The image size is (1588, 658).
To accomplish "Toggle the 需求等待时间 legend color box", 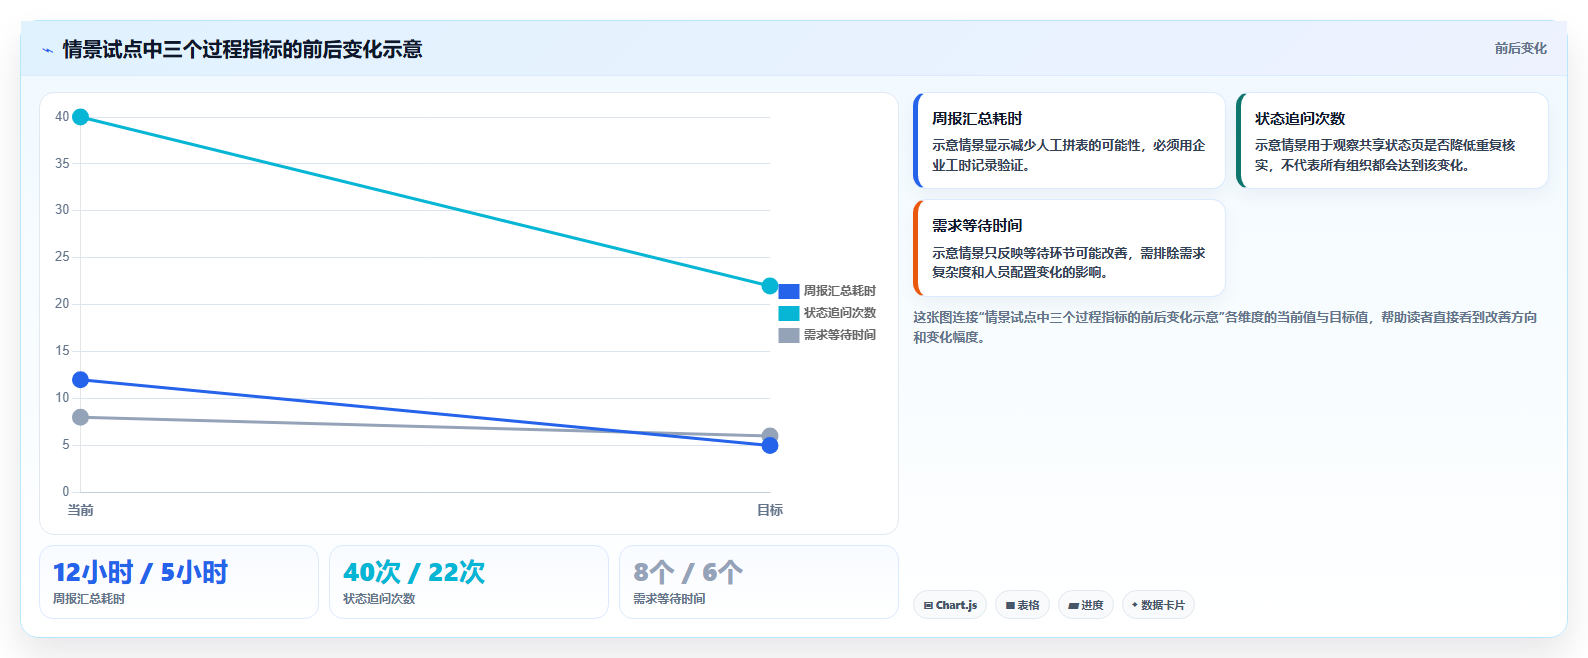I will pyautogui.click(x=789, y=335).
